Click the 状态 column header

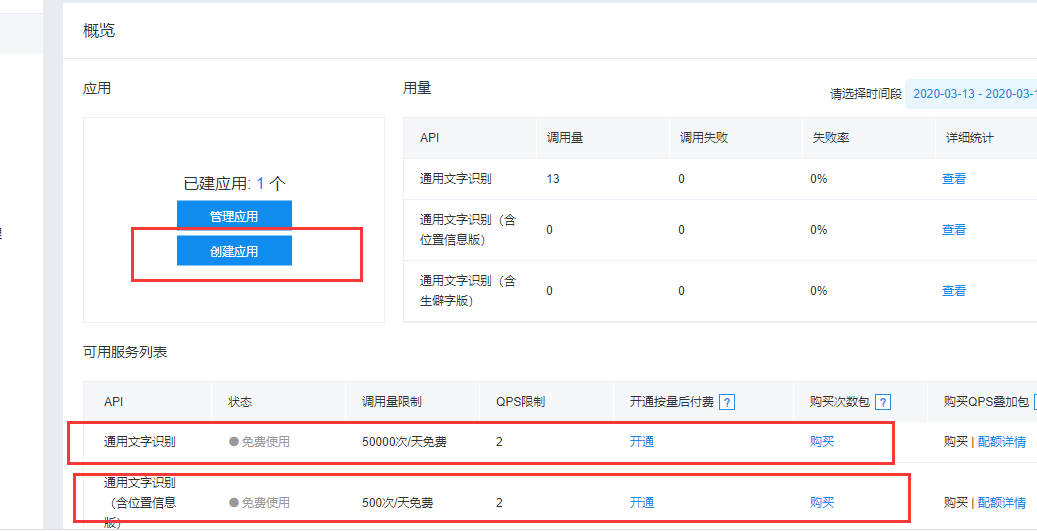point(240,401)
